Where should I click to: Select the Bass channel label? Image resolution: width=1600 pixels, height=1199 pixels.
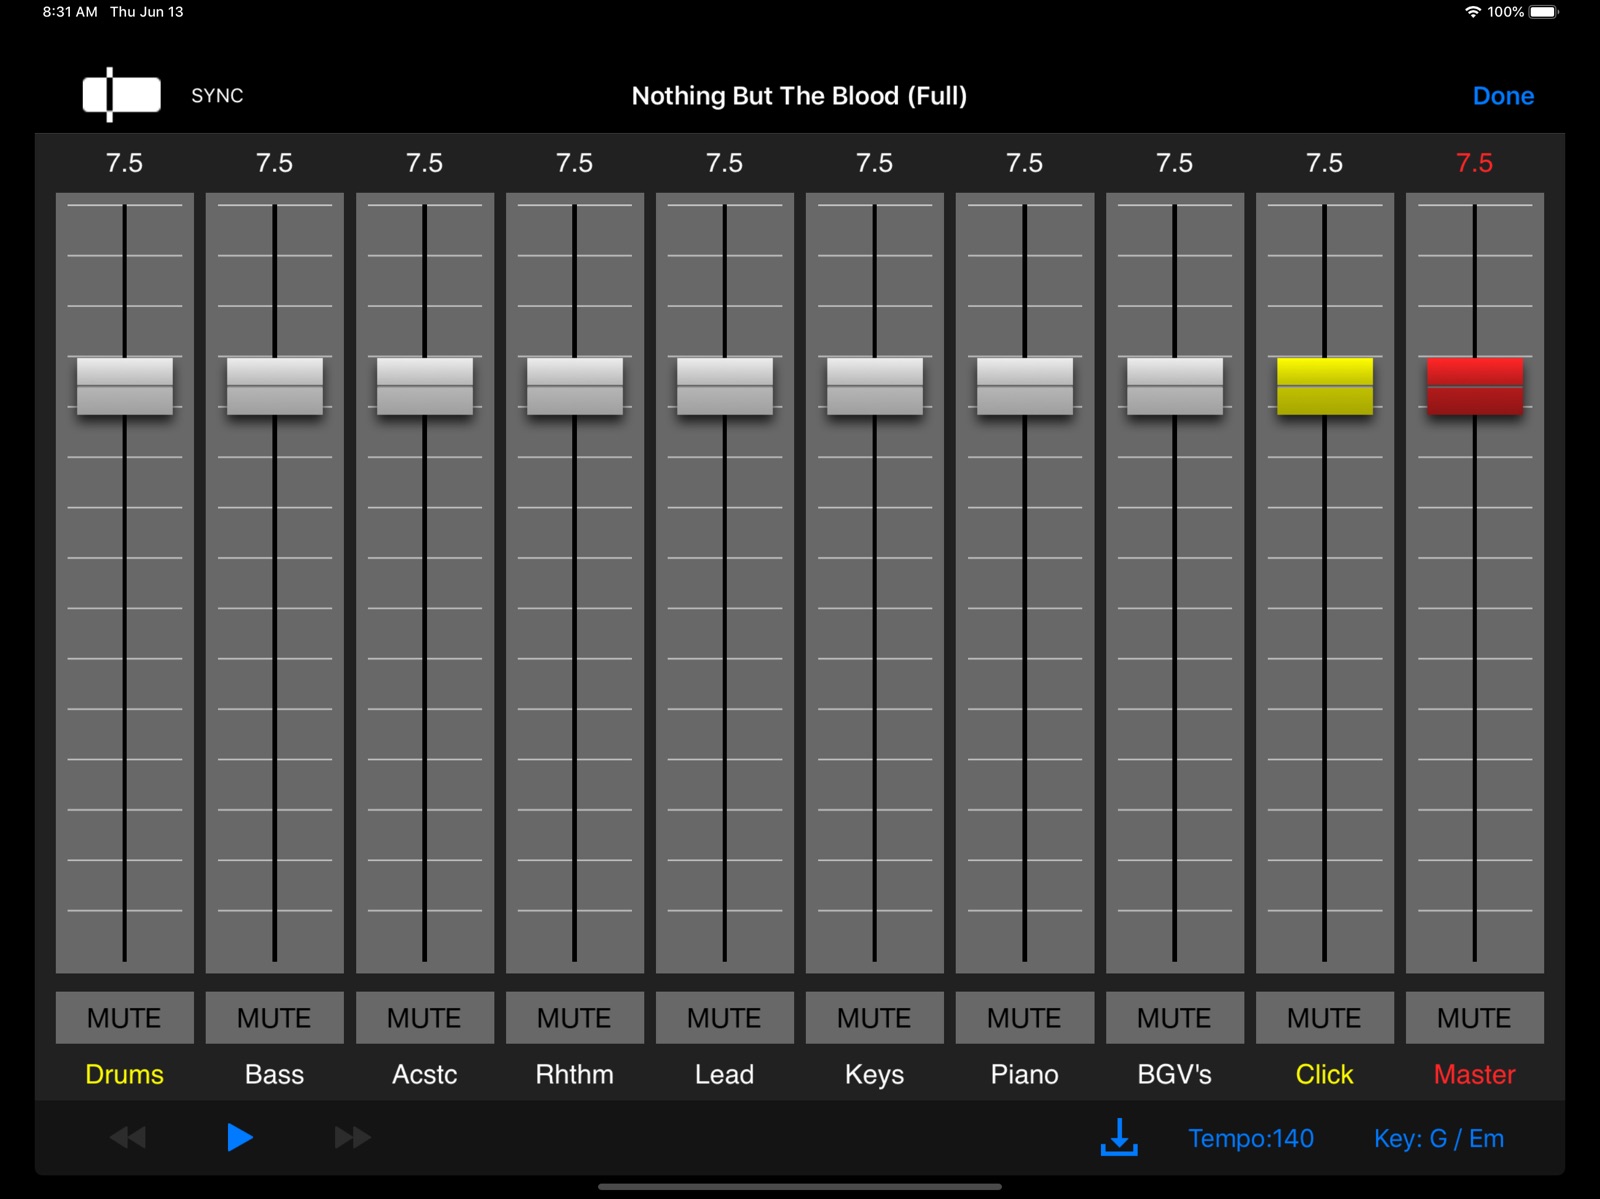coord(275,1074)
